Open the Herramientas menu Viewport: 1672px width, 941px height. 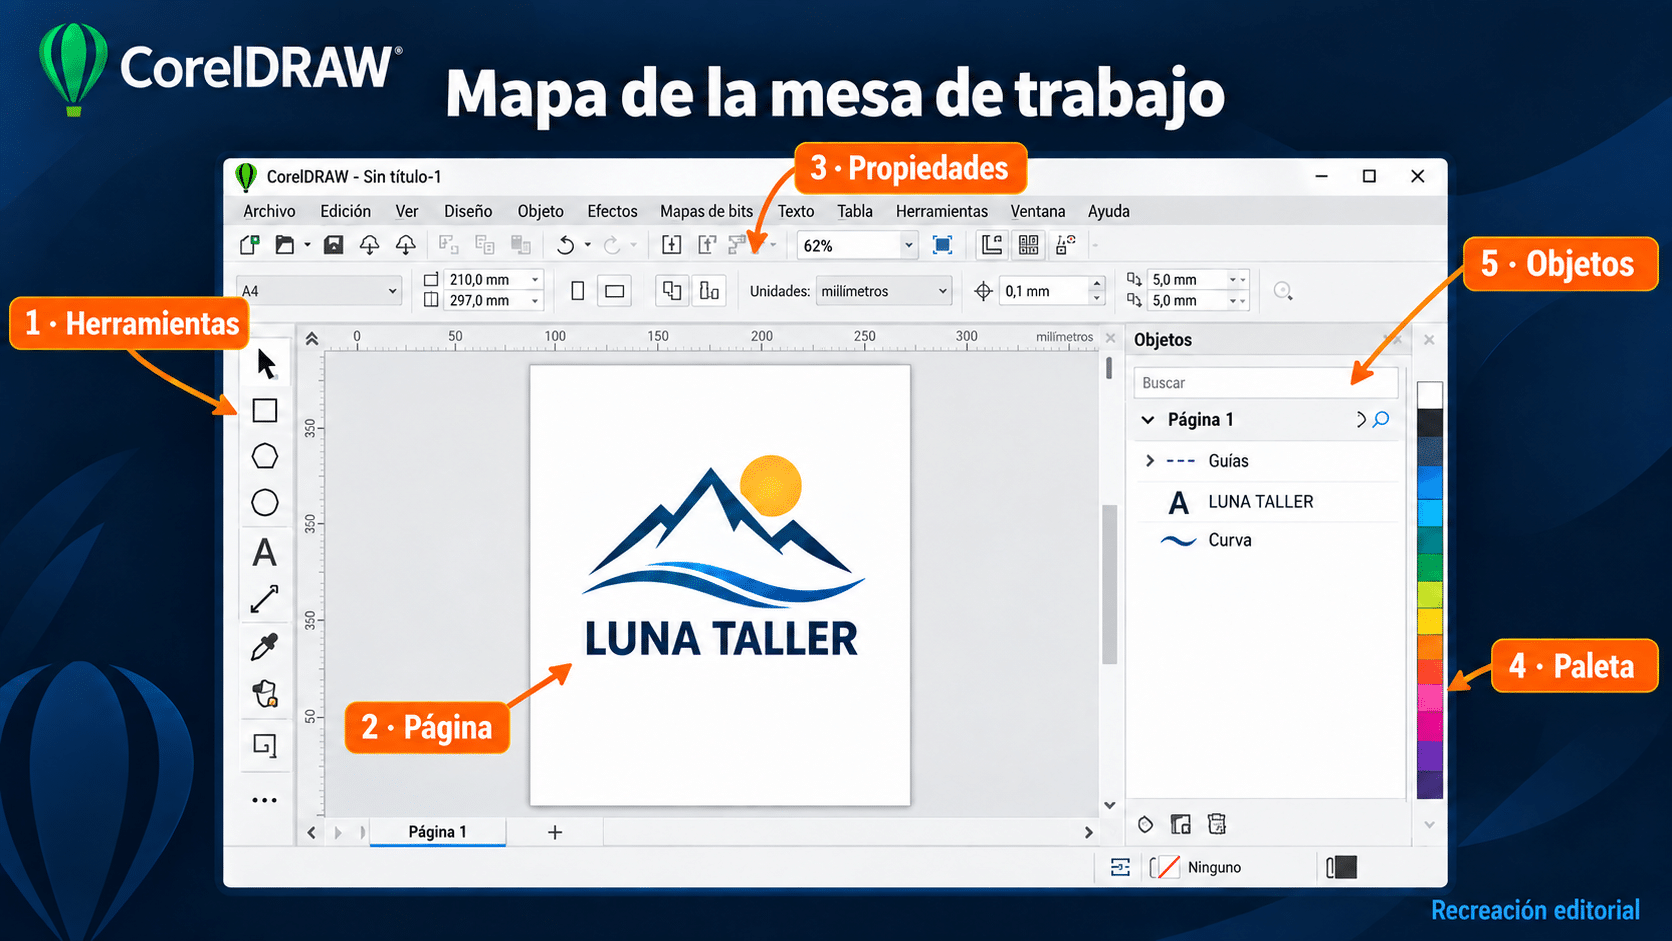[x=942, y=211]
